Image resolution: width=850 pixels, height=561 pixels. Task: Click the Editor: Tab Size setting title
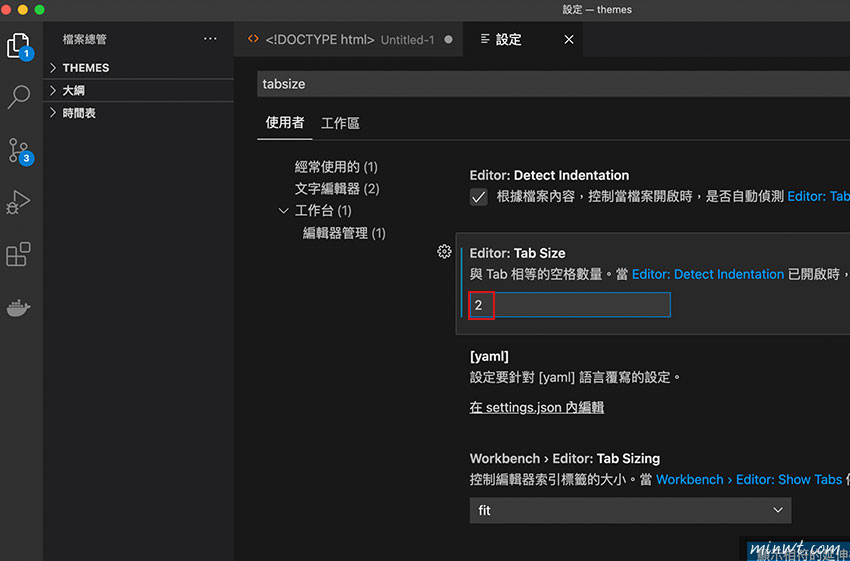[517, 253]
